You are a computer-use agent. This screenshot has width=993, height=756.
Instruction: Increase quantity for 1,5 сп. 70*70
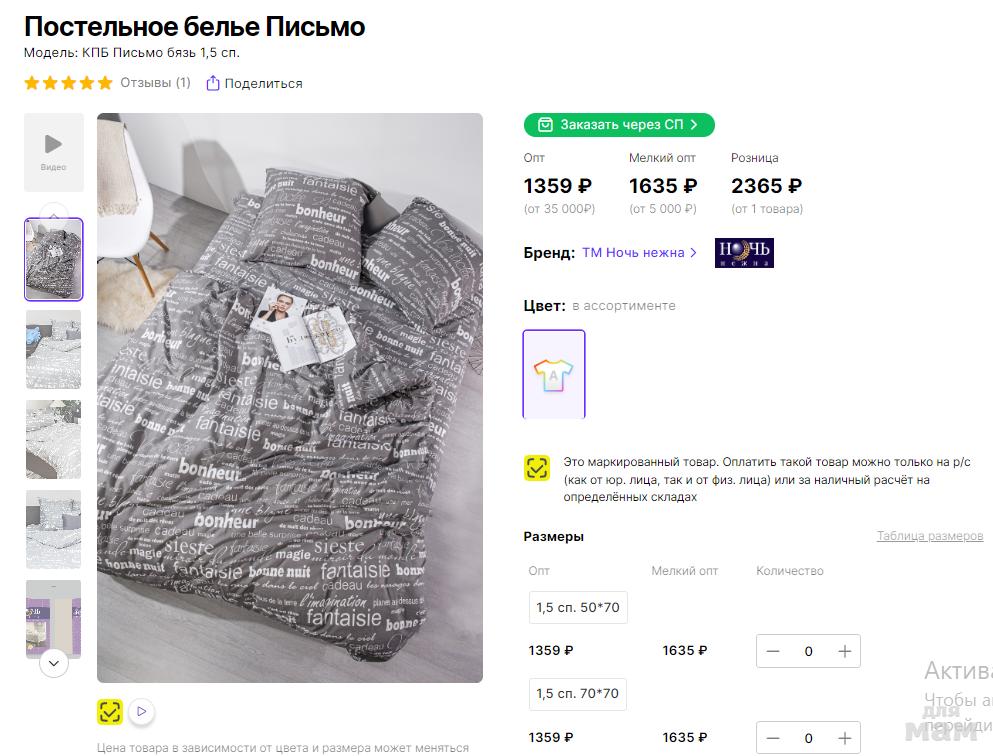845,738
